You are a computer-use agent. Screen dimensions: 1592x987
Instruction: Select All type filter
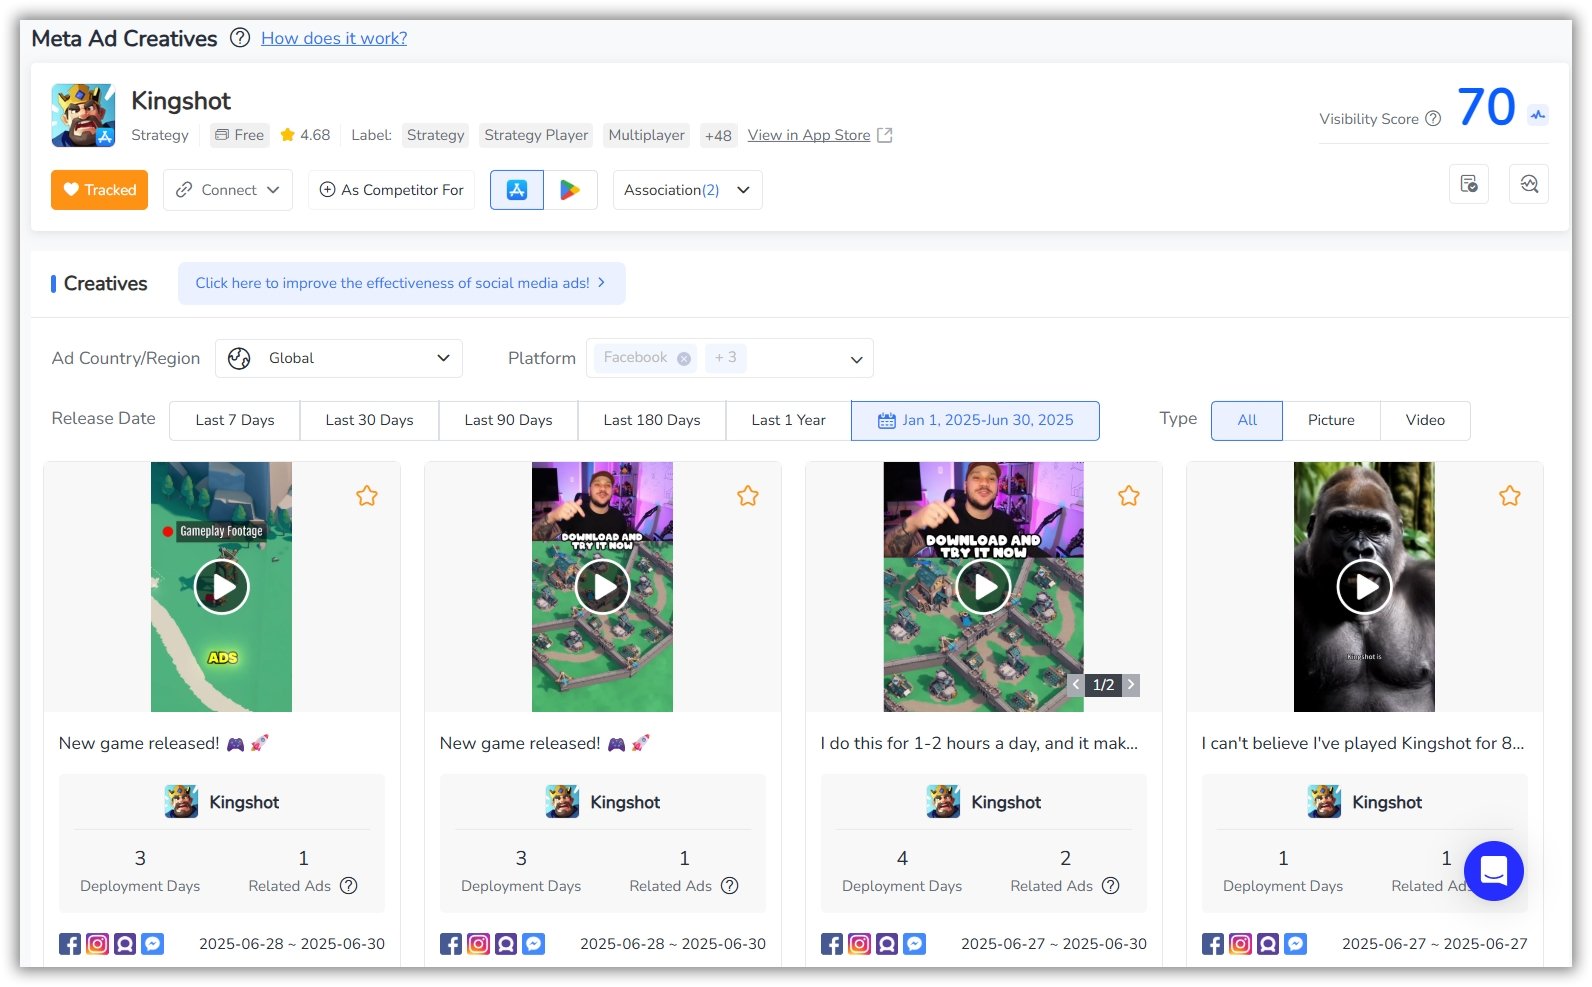point(1247,420)
